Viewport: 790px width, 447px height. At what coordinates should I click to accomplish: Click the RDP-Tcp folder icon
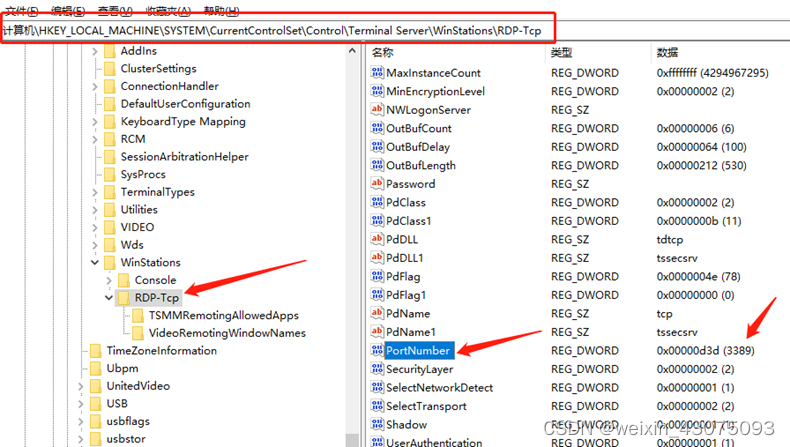coord(124,297)
